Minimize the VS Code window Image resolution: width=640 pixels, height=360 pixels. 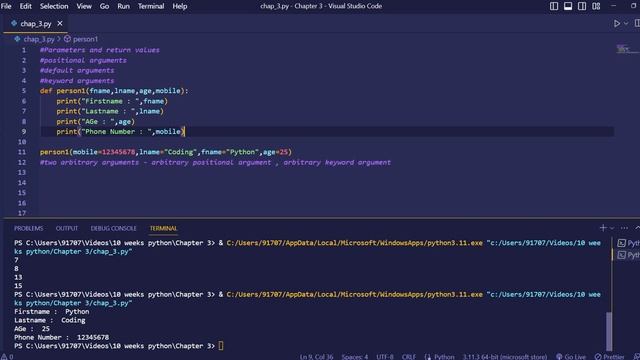pyautogui.click(x=613, y=6)
